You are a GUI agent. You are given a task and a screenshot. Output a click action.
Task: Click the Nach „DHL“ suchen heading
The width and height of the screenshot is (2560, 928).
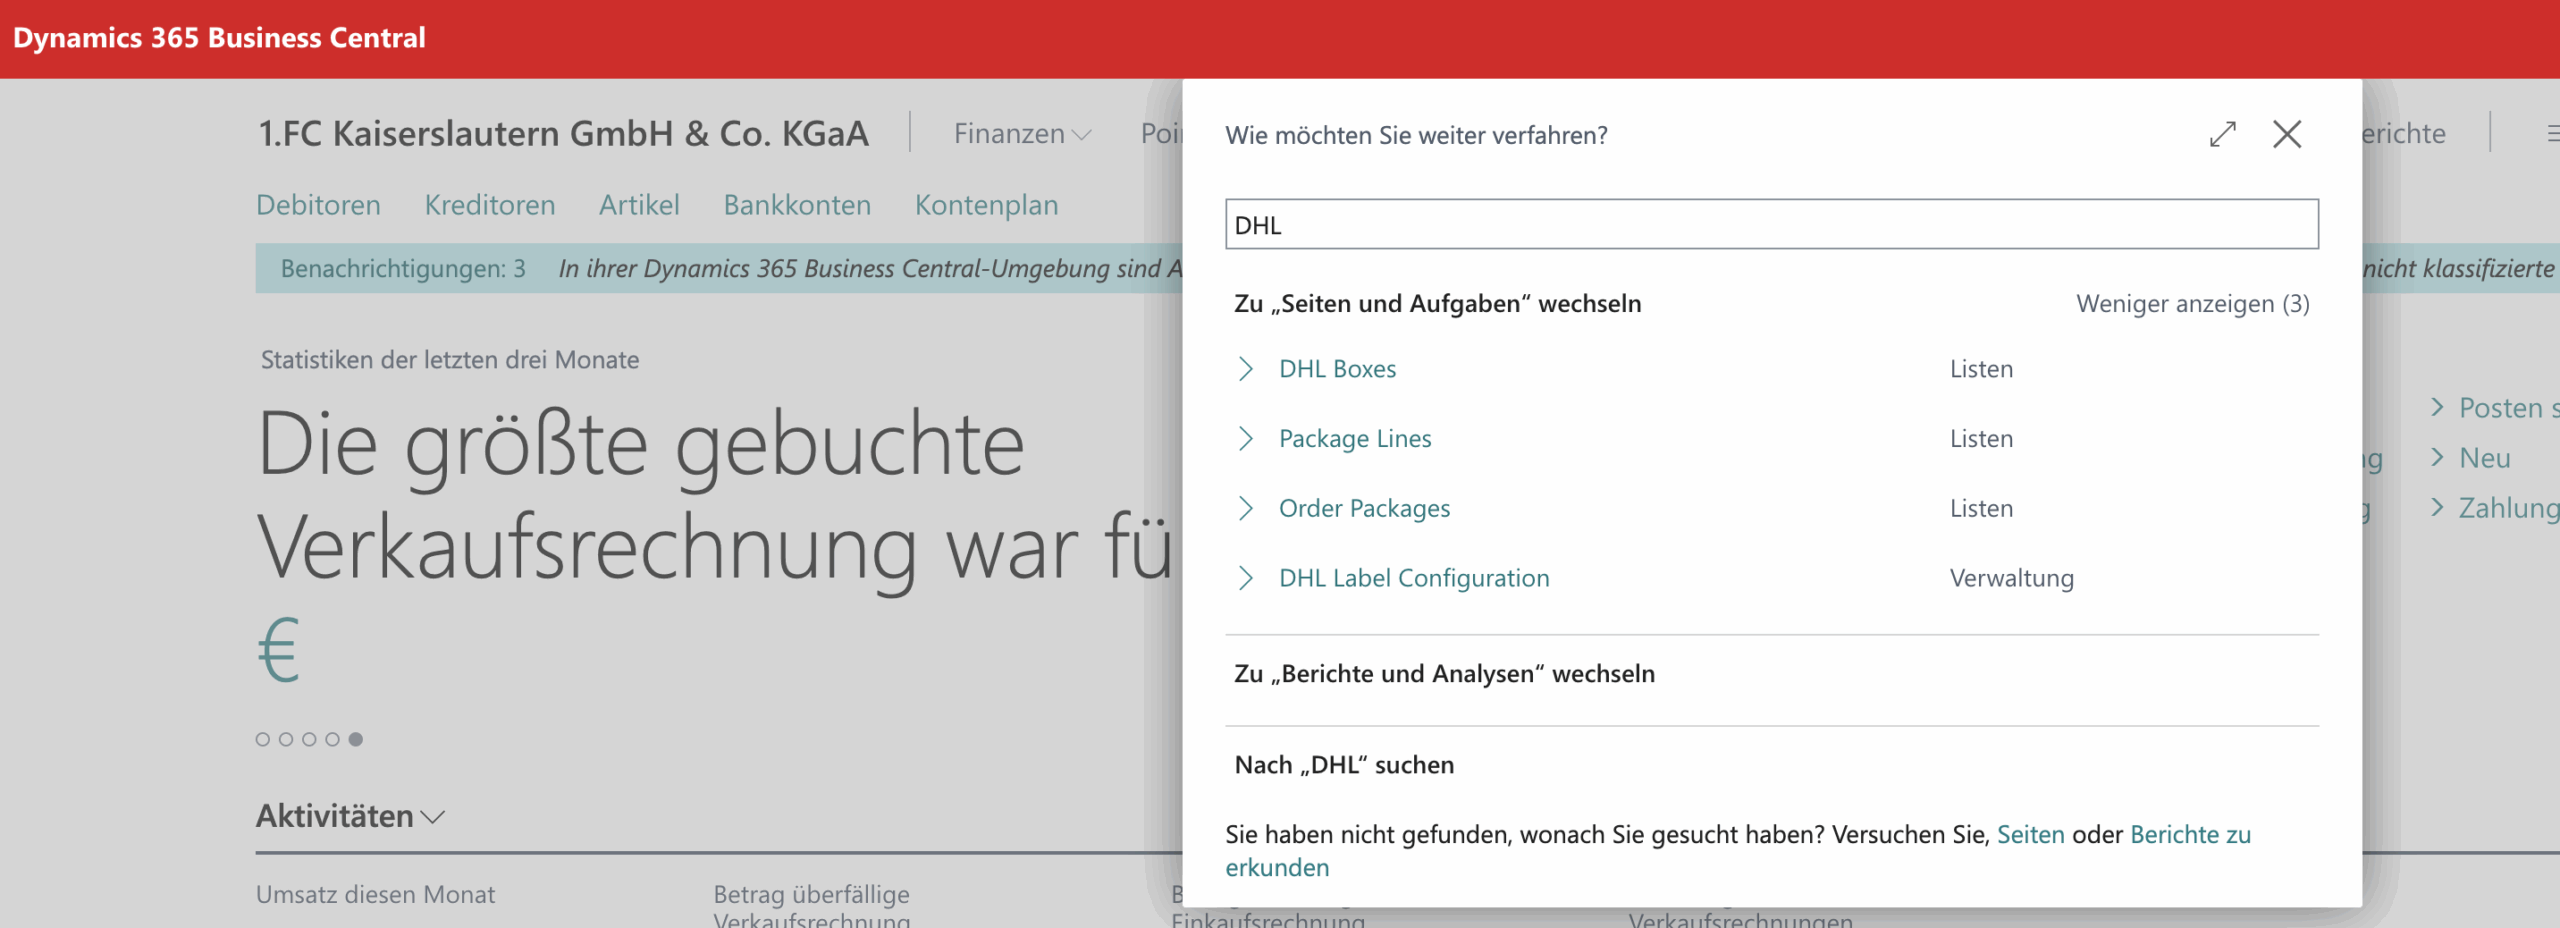click(1344, 765)
